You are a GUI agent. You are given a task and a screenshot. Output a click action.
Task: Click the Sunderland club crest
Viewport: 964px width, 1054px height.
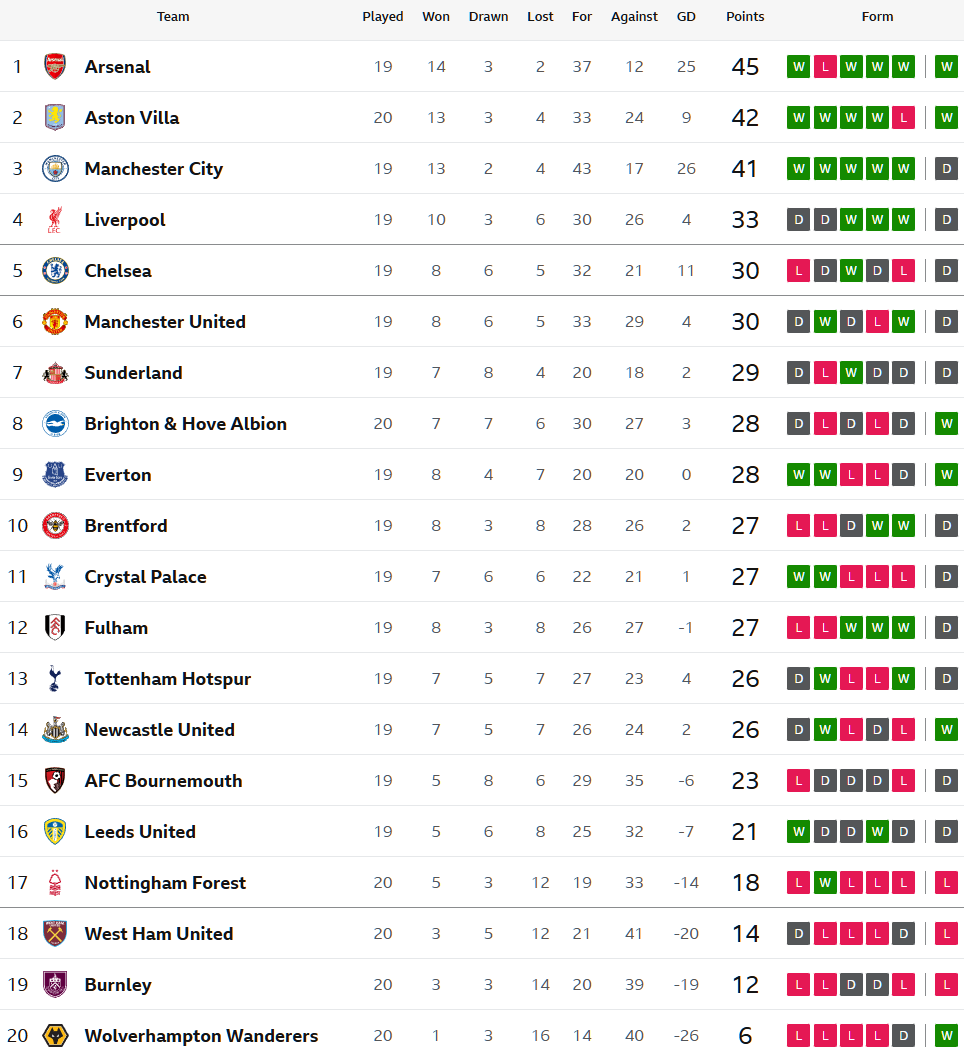tap(55, 373)
